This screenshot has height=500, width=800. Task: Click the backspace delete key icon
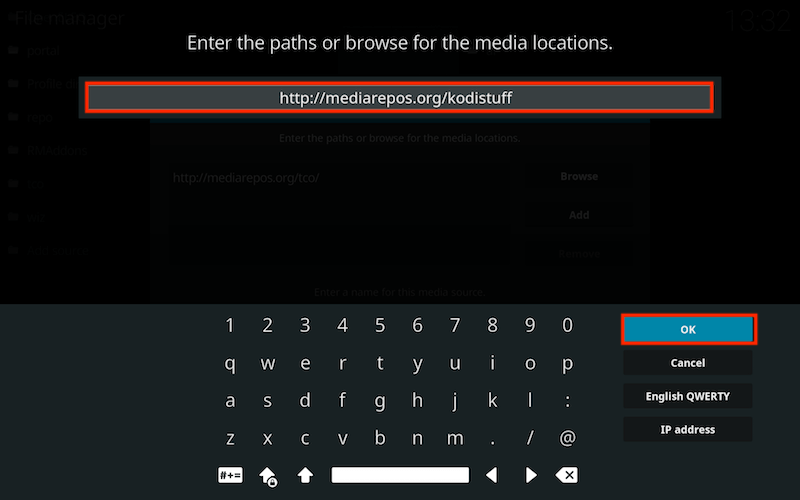pos(567,475)
